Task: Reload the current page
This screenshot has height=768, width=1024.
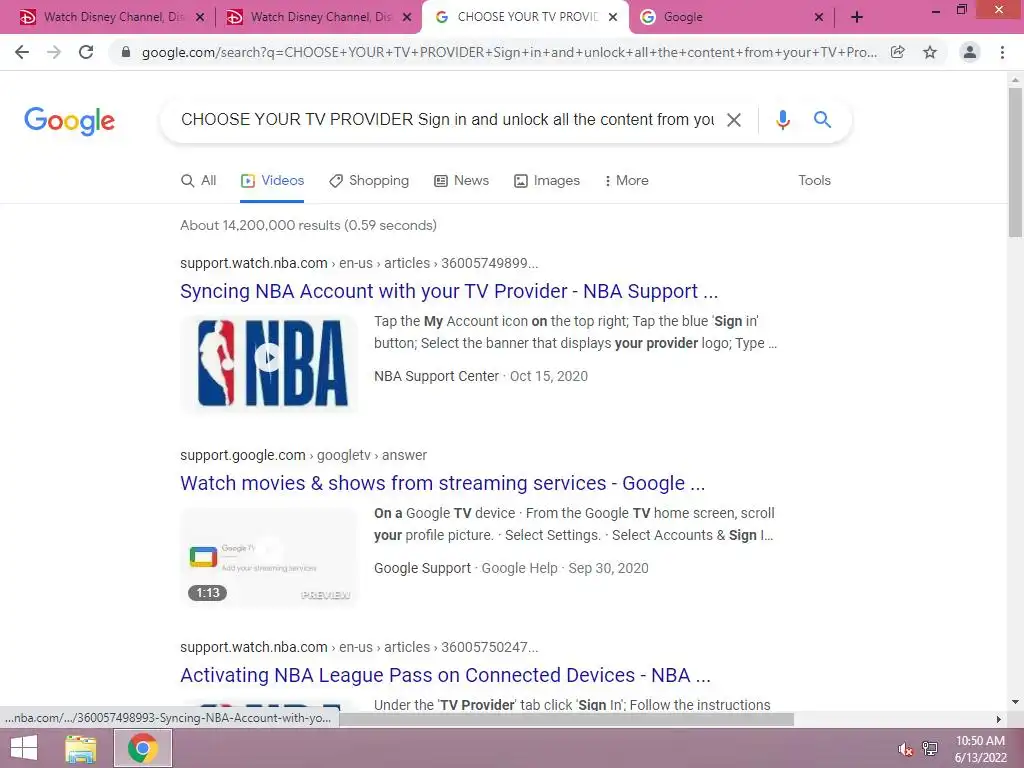Action: click(x=86, y=52)
